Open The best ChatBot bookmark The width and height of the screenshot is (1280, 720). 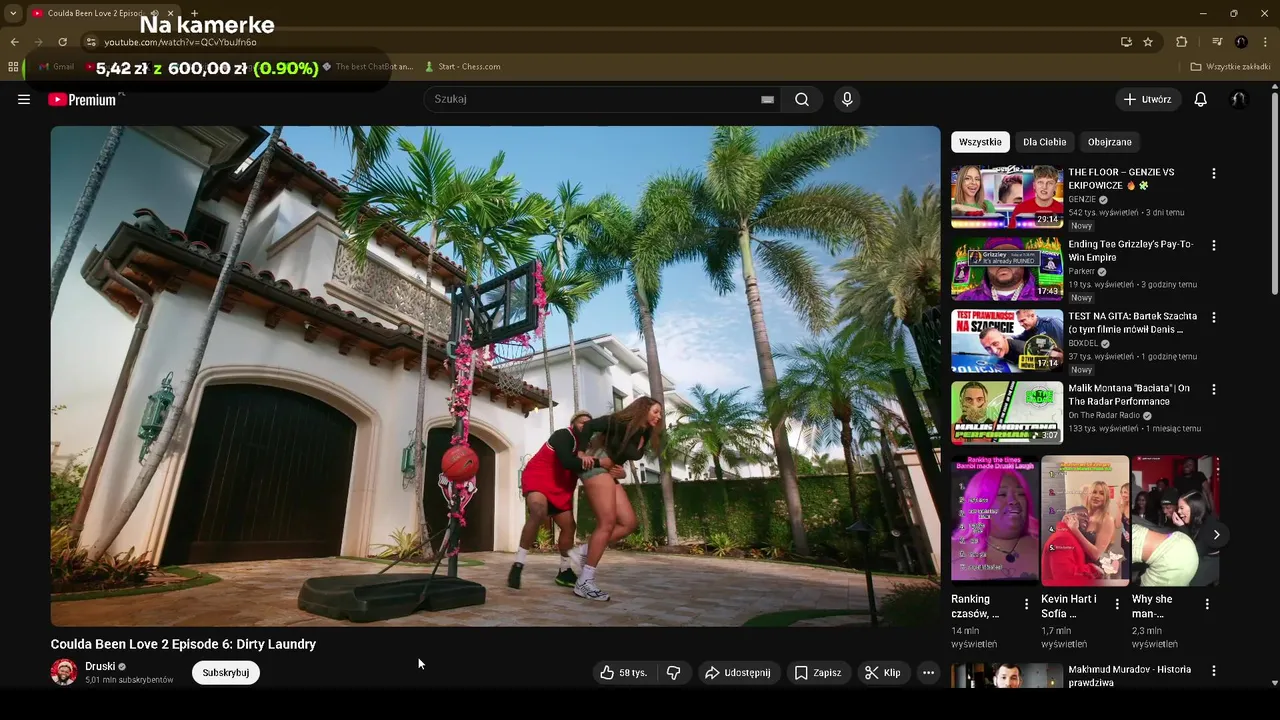point(367,67)
